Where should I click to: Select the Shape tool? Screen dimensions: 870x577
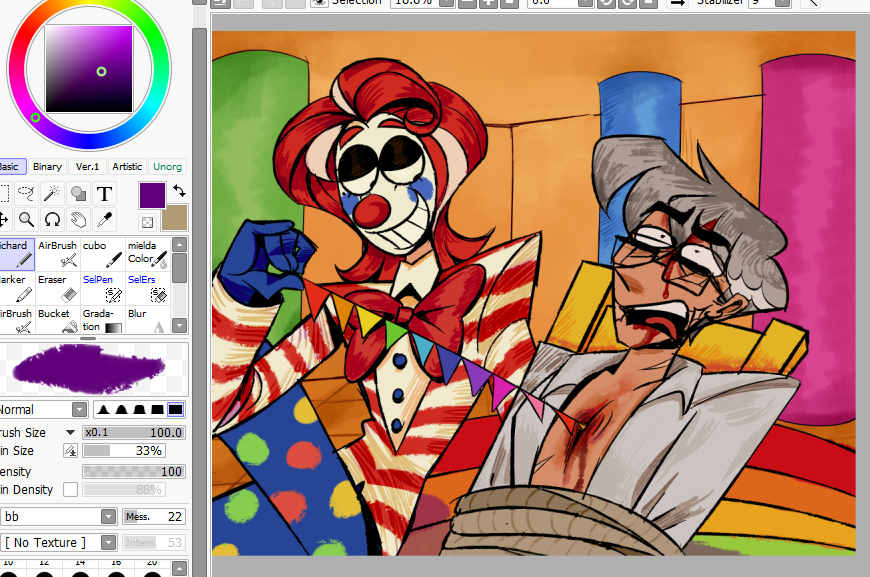[78, 193]
